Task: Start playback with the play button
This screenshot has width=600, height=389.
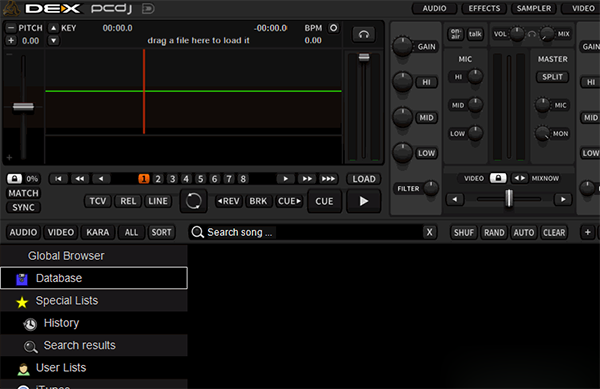Action: point(364,201)
